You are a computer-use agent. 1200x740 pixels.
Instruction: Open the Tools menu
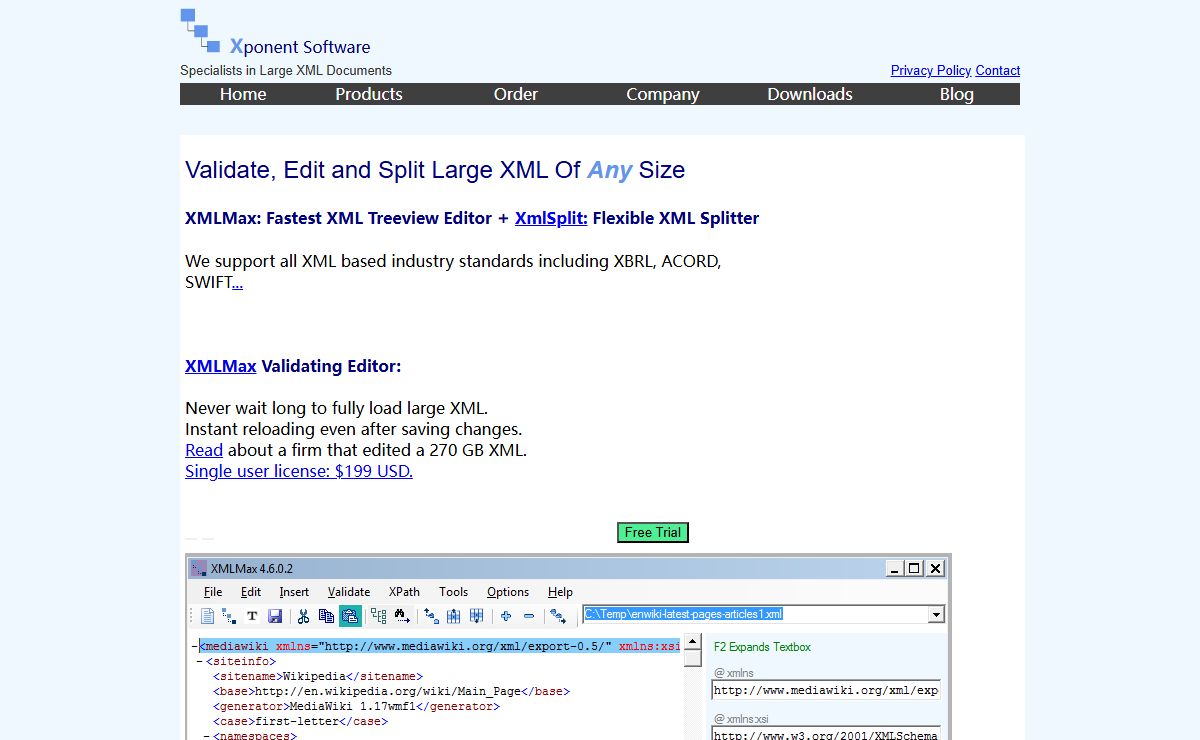point(453,592)
